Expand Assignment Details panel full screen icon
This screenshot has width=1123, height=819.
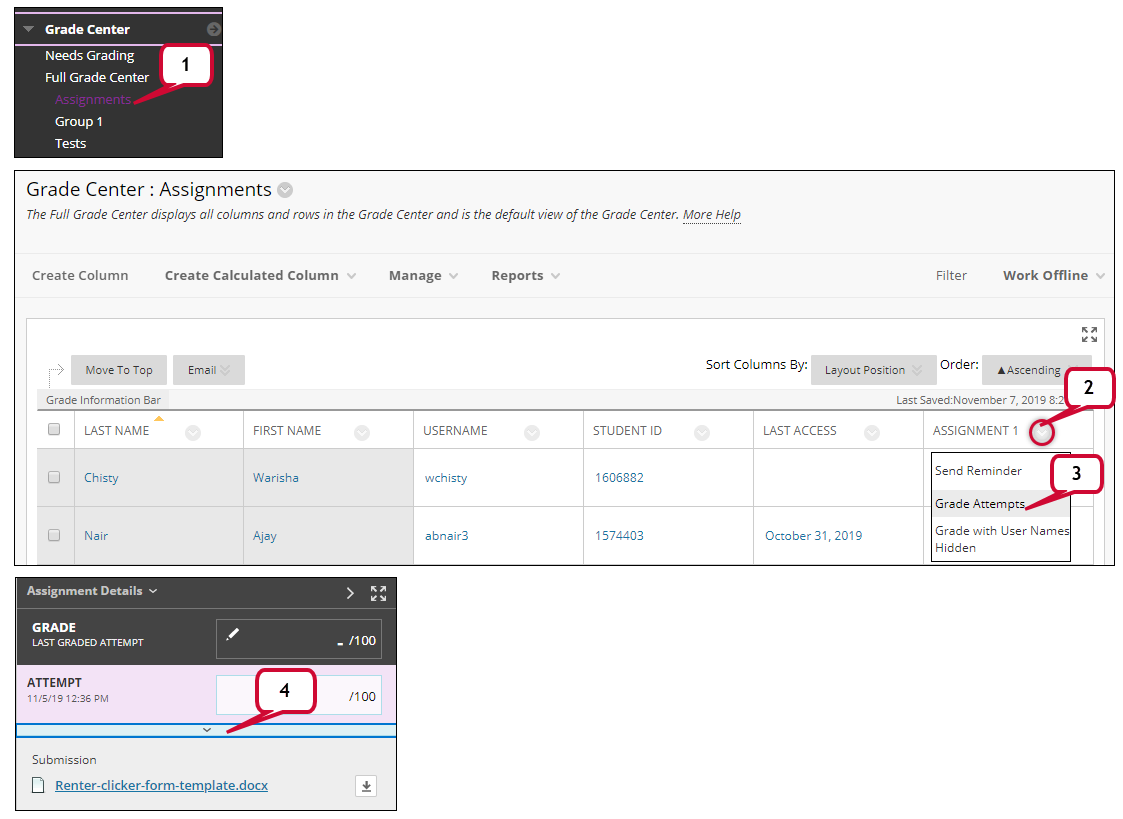(x=378, y=593)
